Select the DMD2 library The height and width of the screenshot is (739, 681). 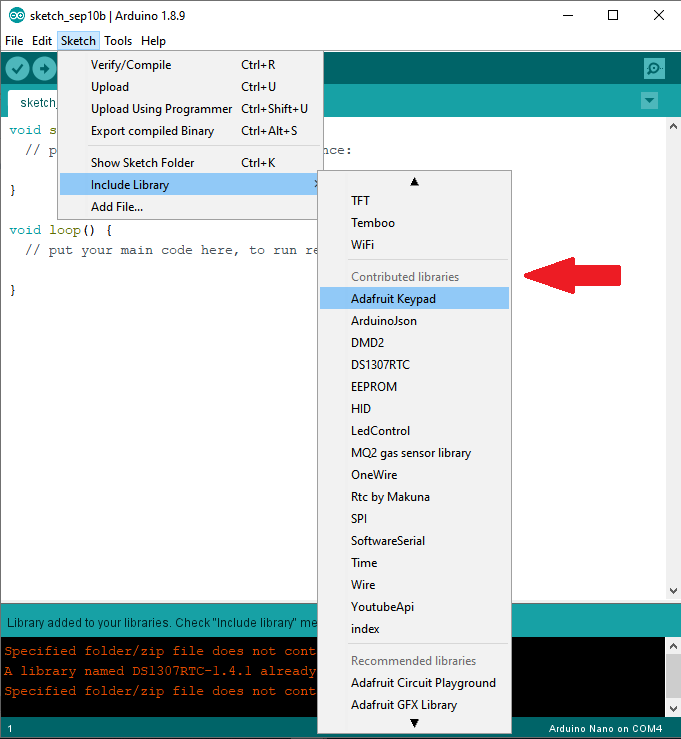point(414,343)
